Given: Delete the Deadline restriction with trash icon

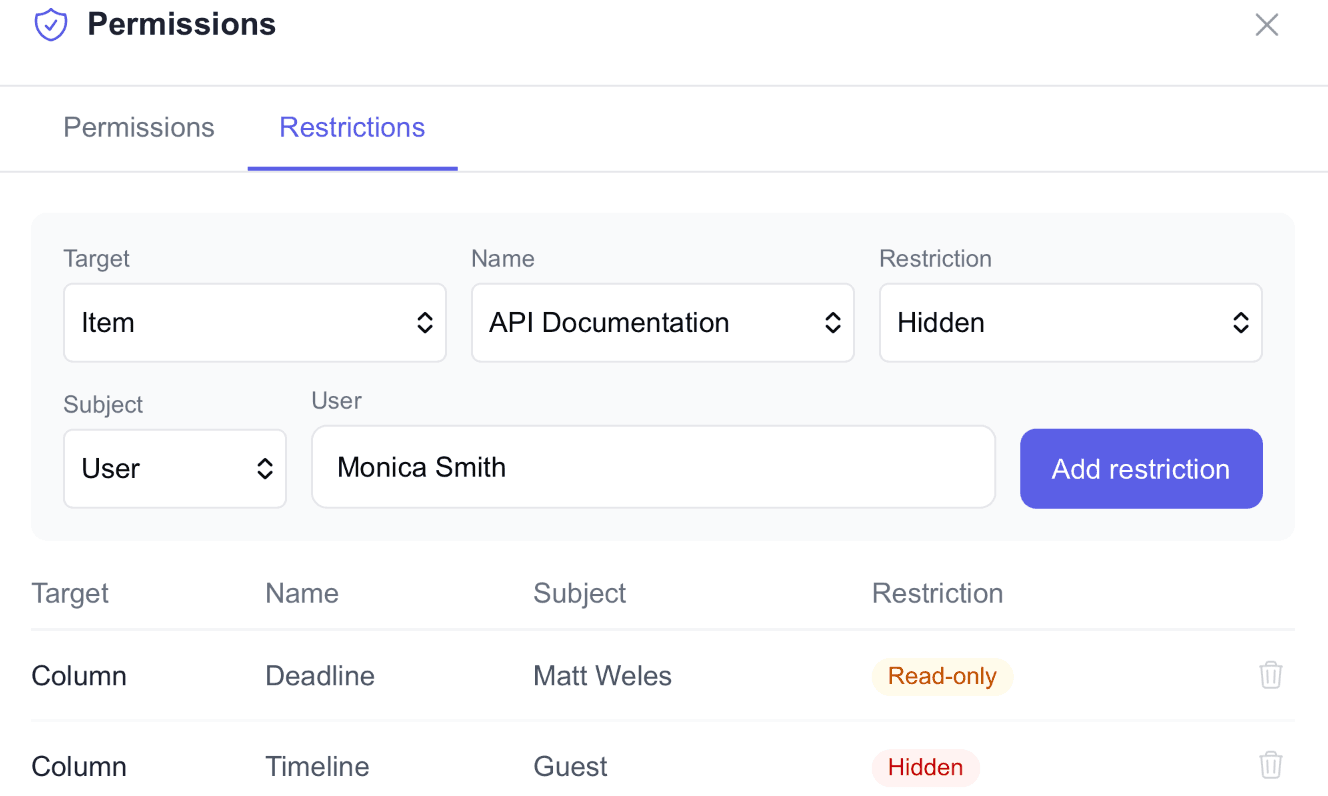Looking at the screenshot, I should (1270, 675).
